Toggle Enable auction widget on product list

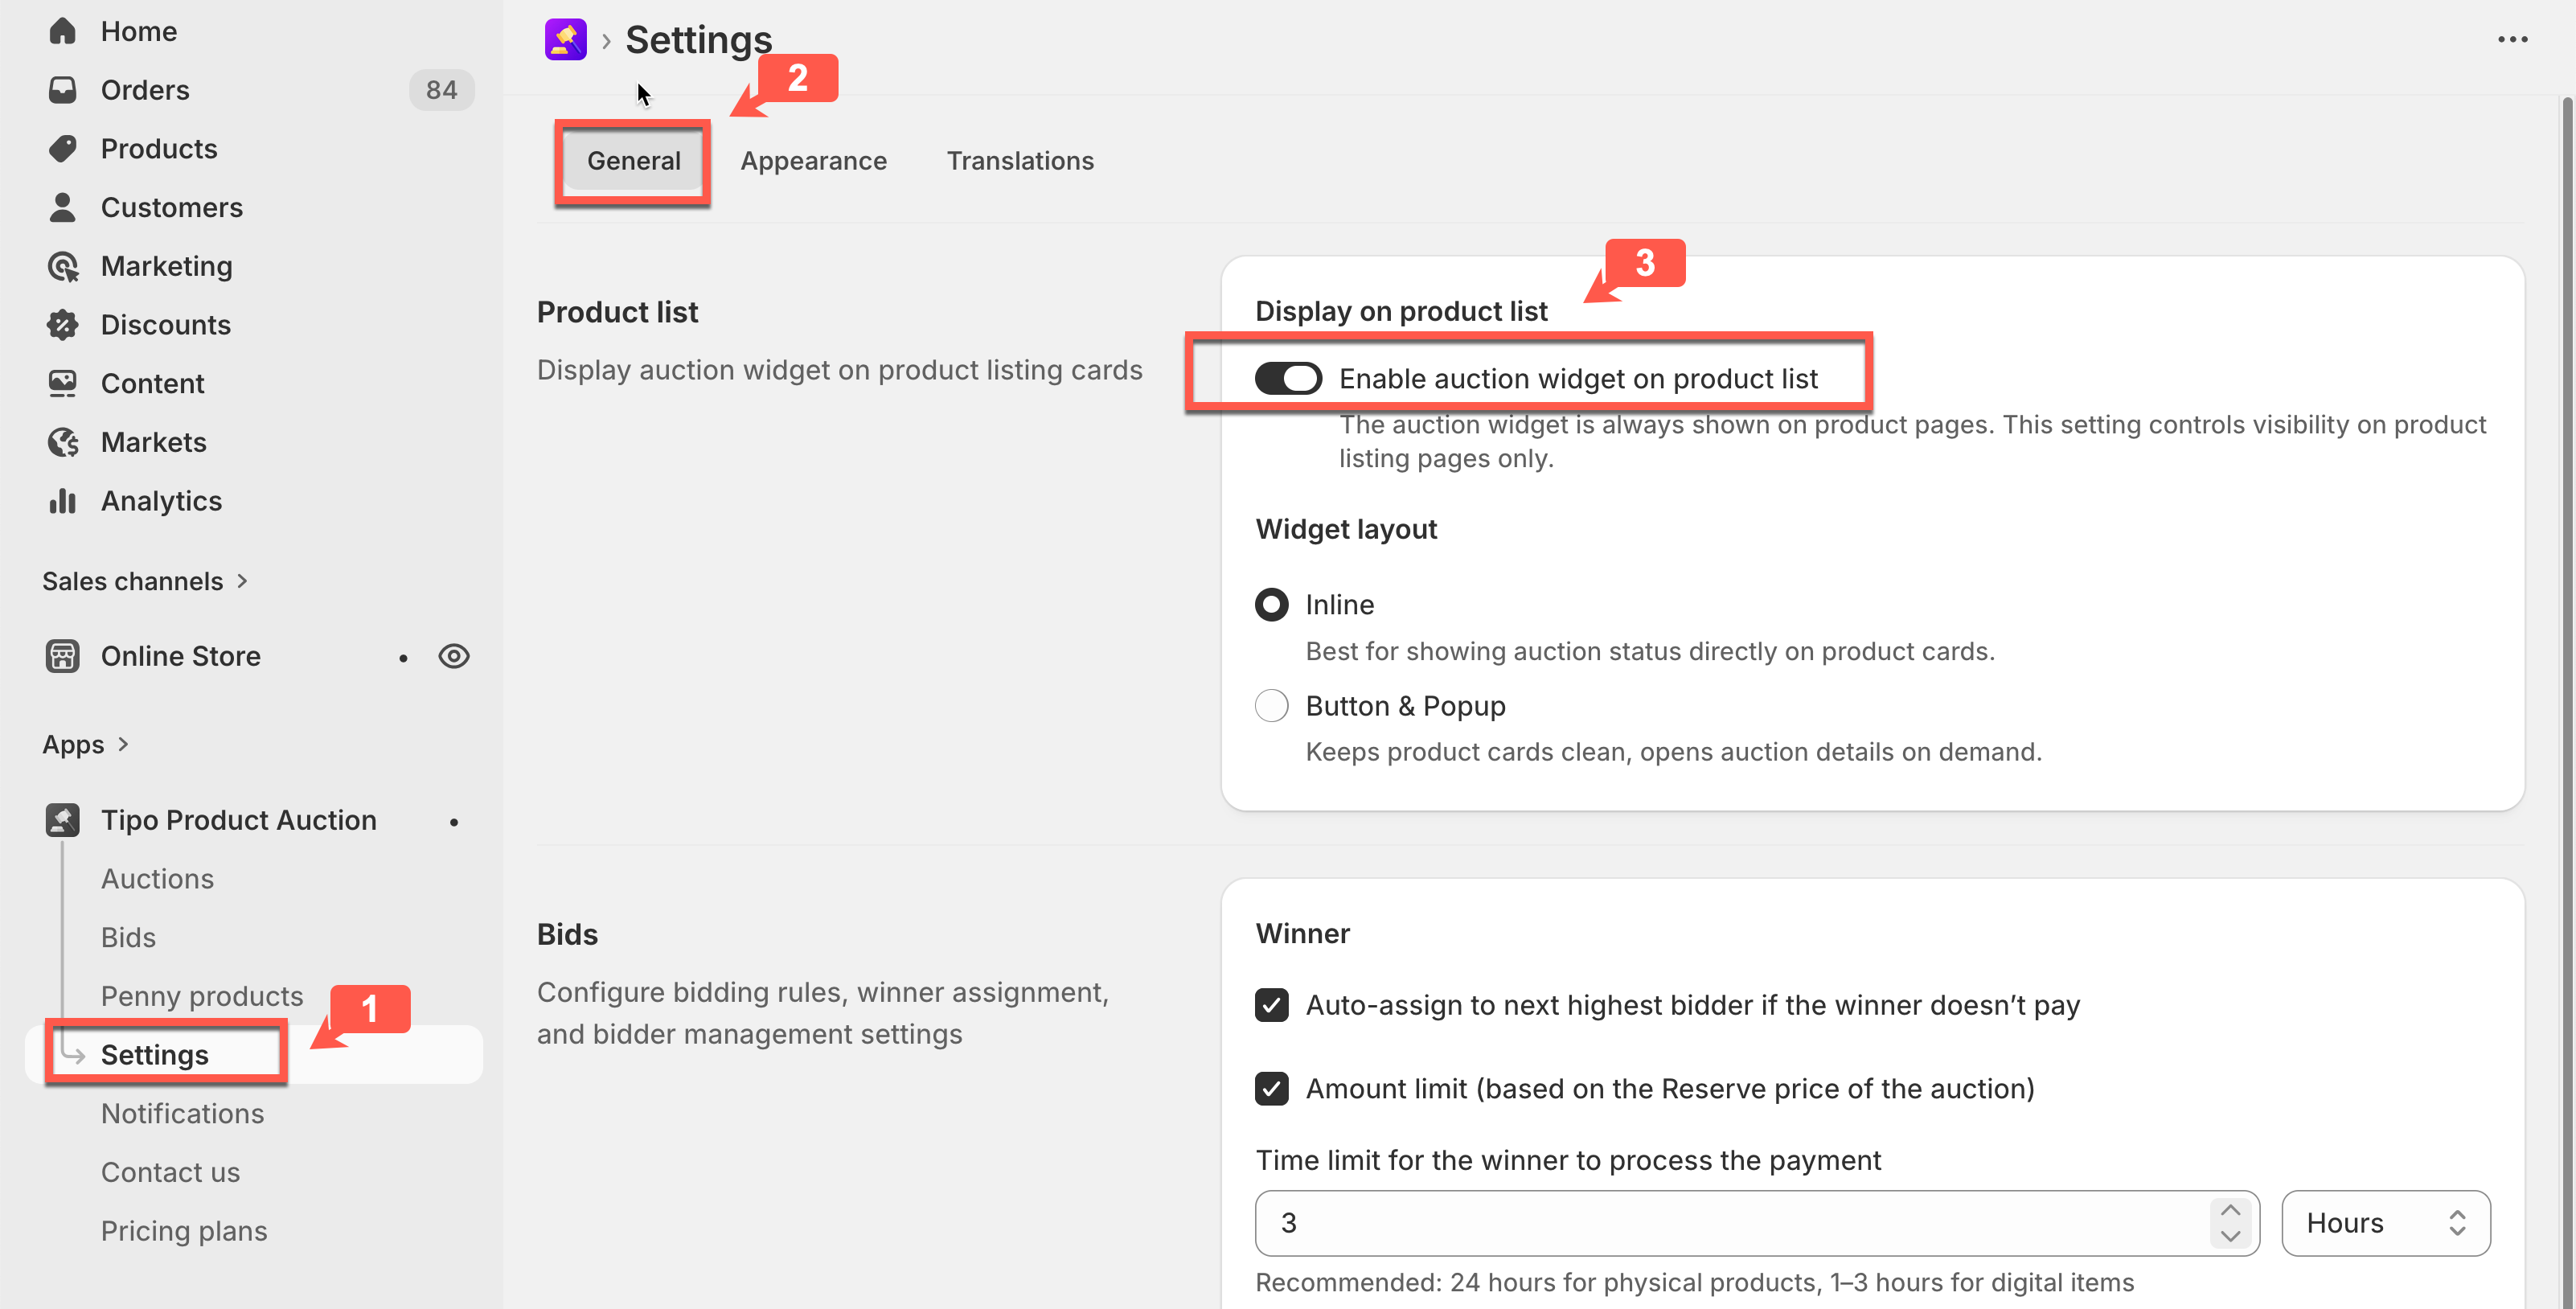coord(1288,379)
